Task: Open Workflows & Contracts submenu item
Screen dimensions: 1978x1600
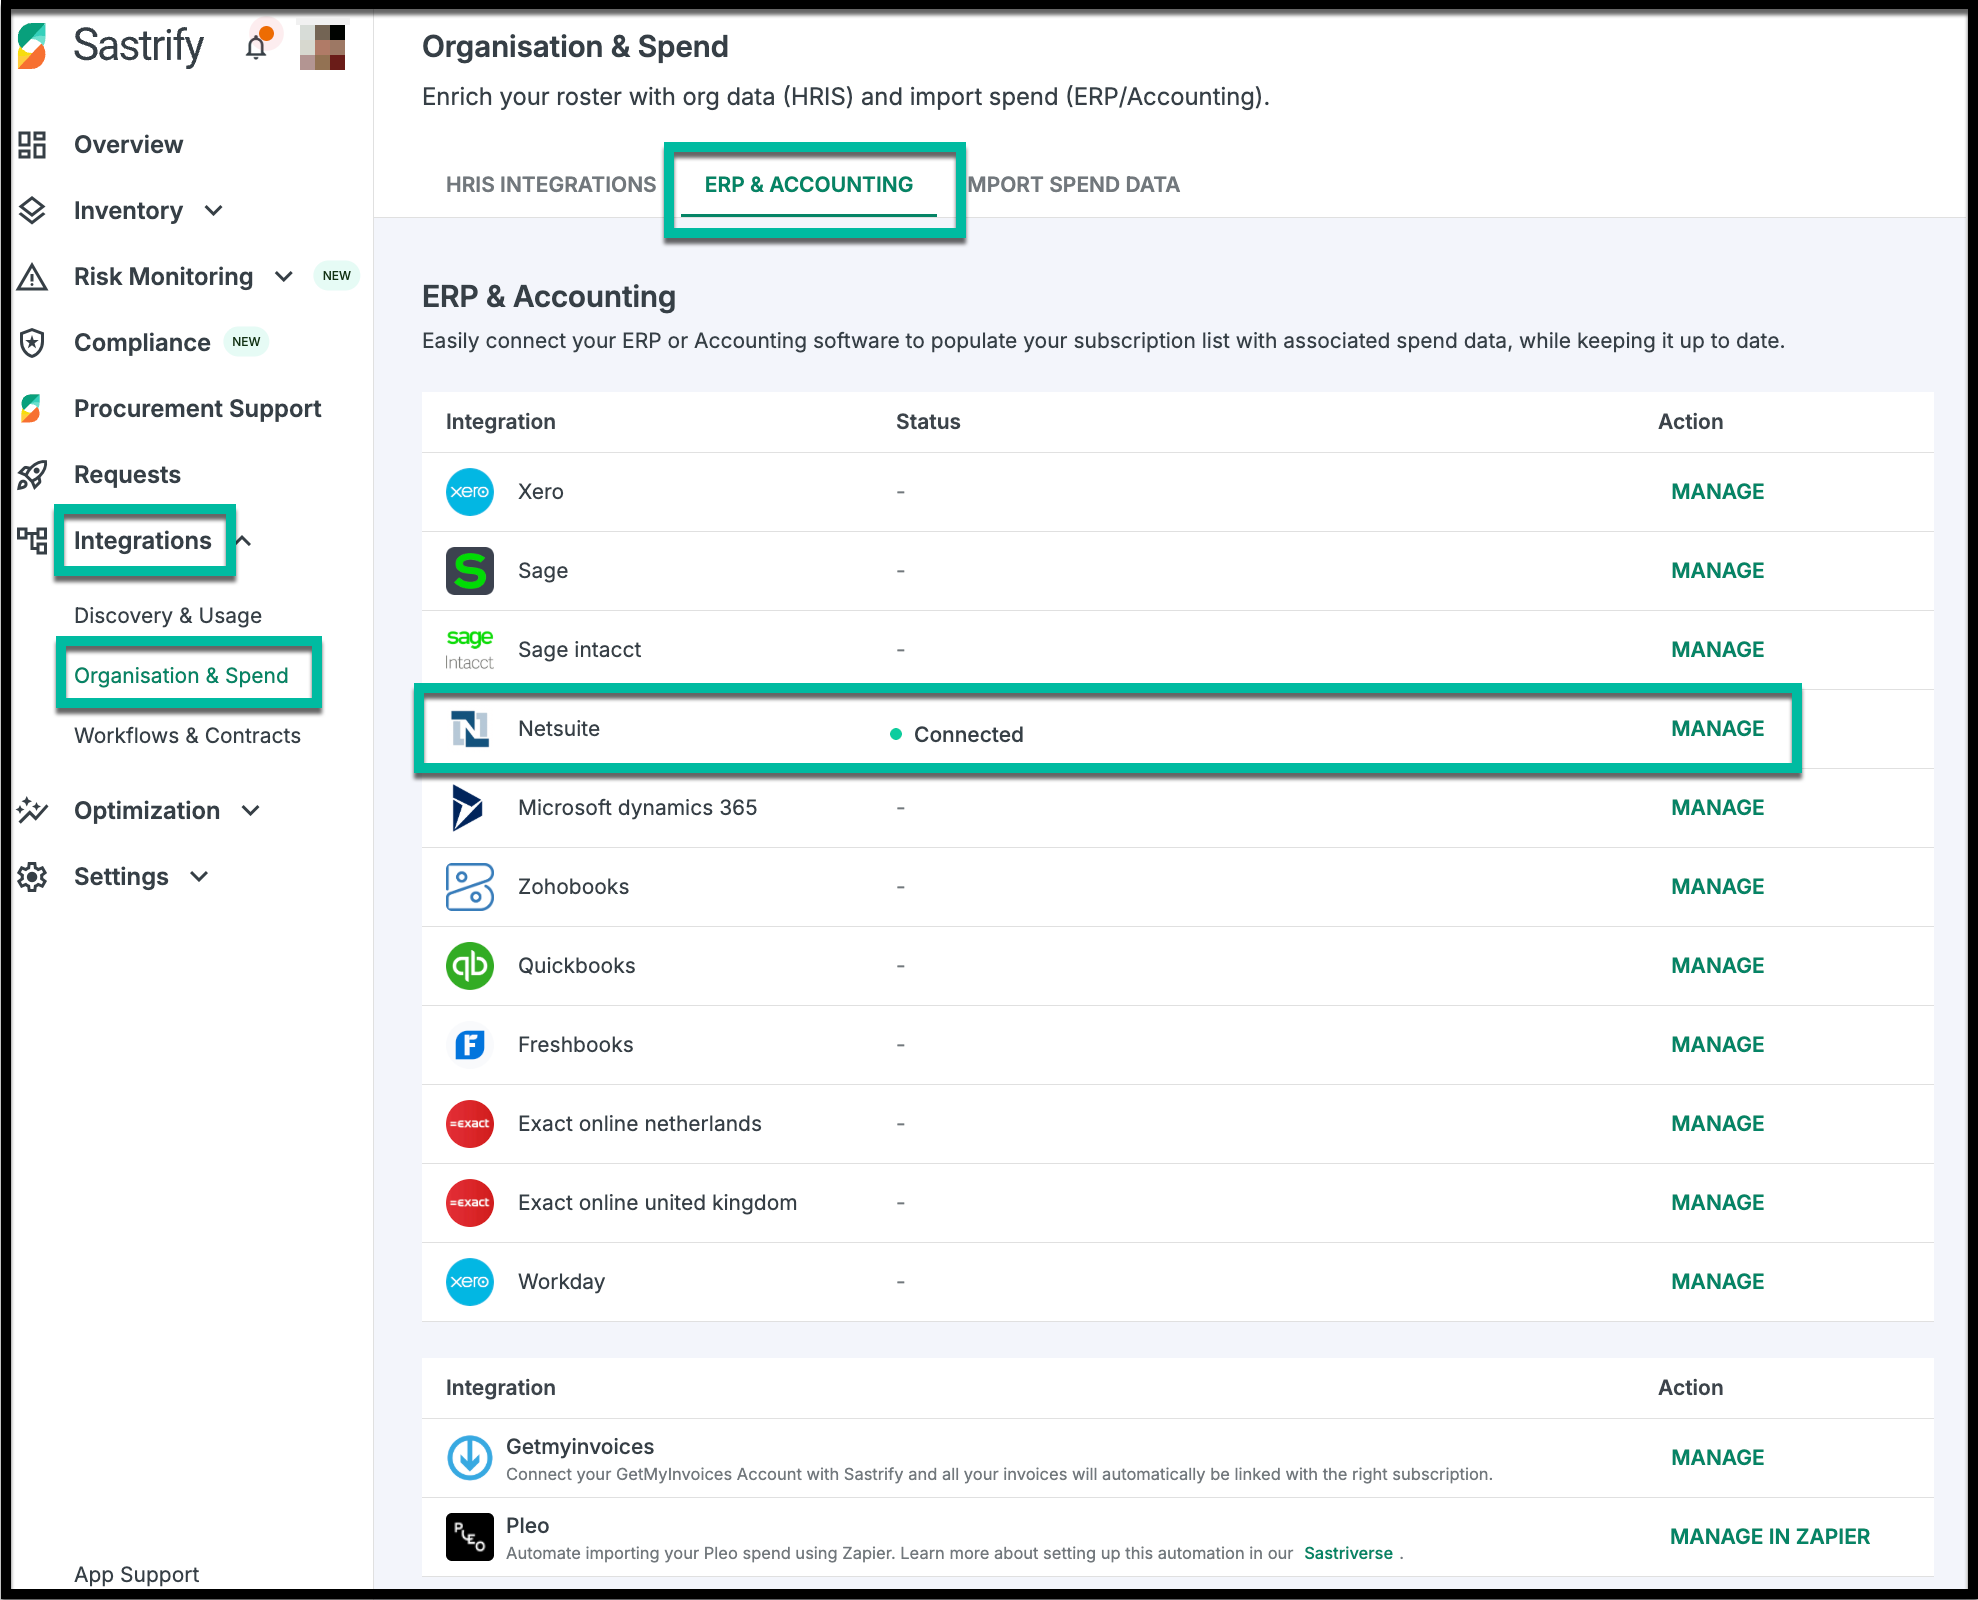Action: pyautogui.click(x=187, y=736)
